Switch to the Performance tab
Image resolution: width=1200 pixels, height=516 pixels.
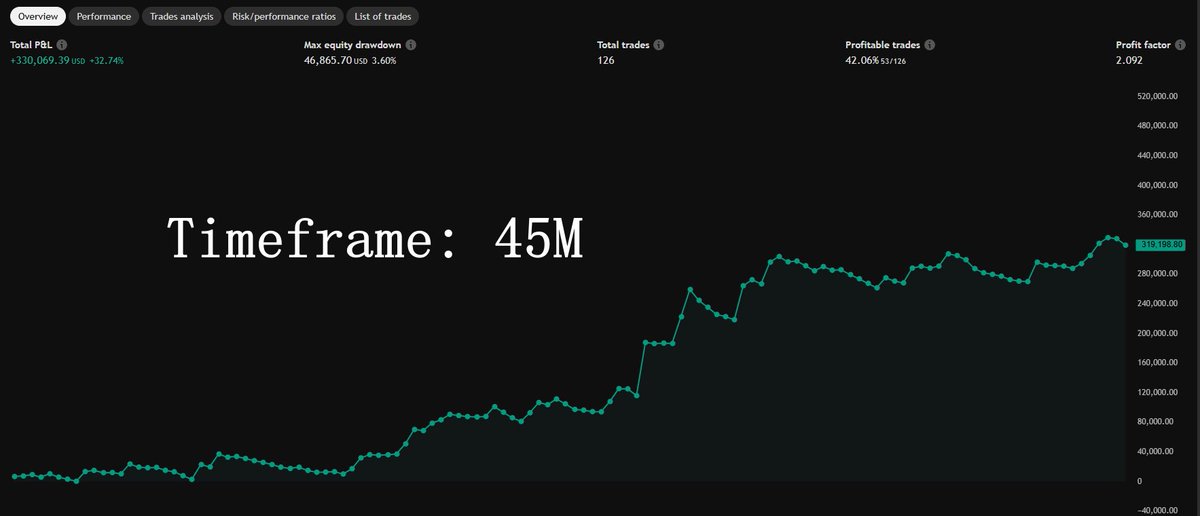[104, 16]
